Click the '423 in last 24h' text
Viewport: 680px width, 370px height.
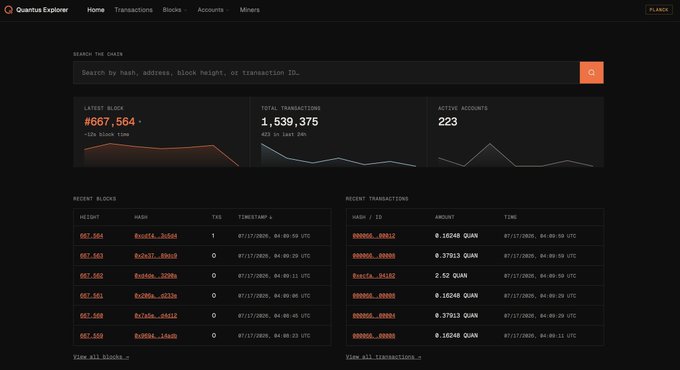click(284, 134)
